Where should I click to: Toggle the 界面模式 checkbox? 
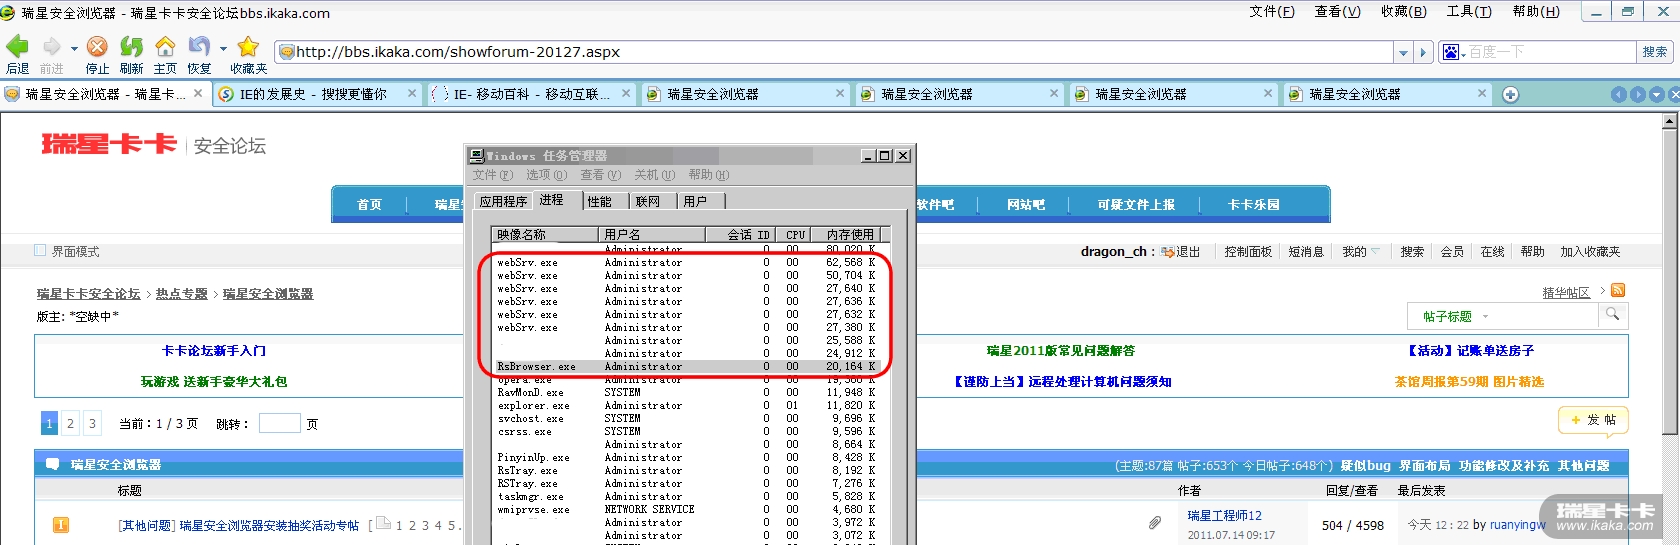pyautogui.click(x=40, y=250)
